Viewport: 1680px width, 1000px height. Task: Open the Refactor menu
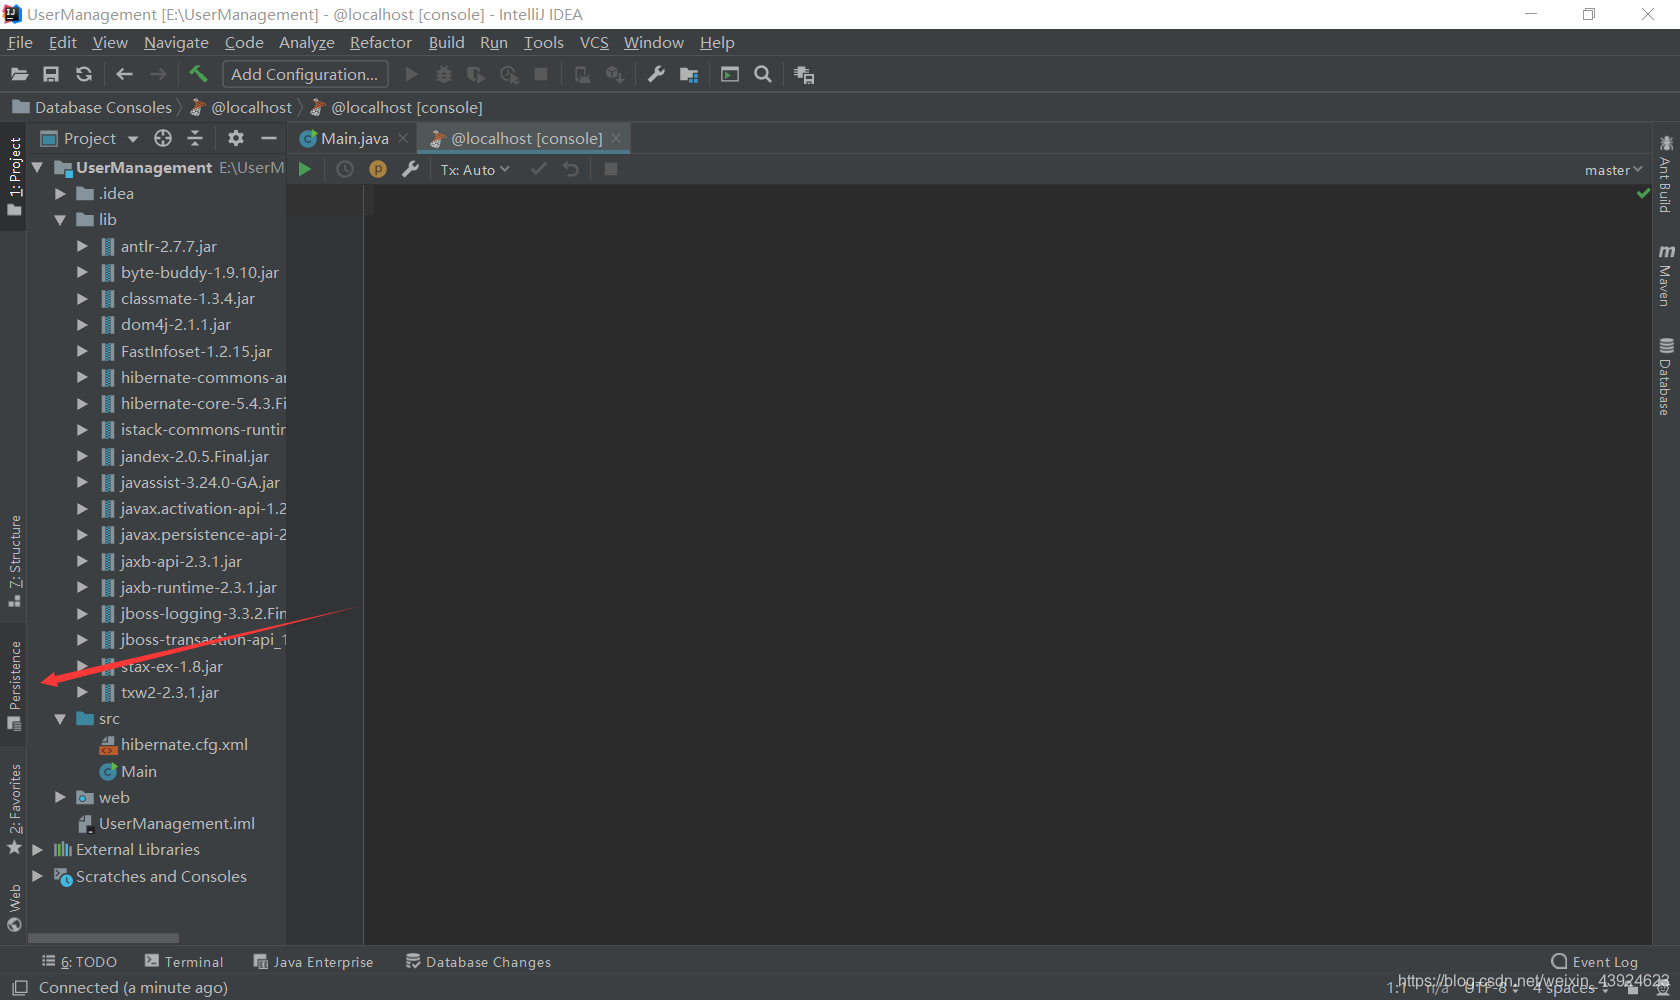(380, 42)
